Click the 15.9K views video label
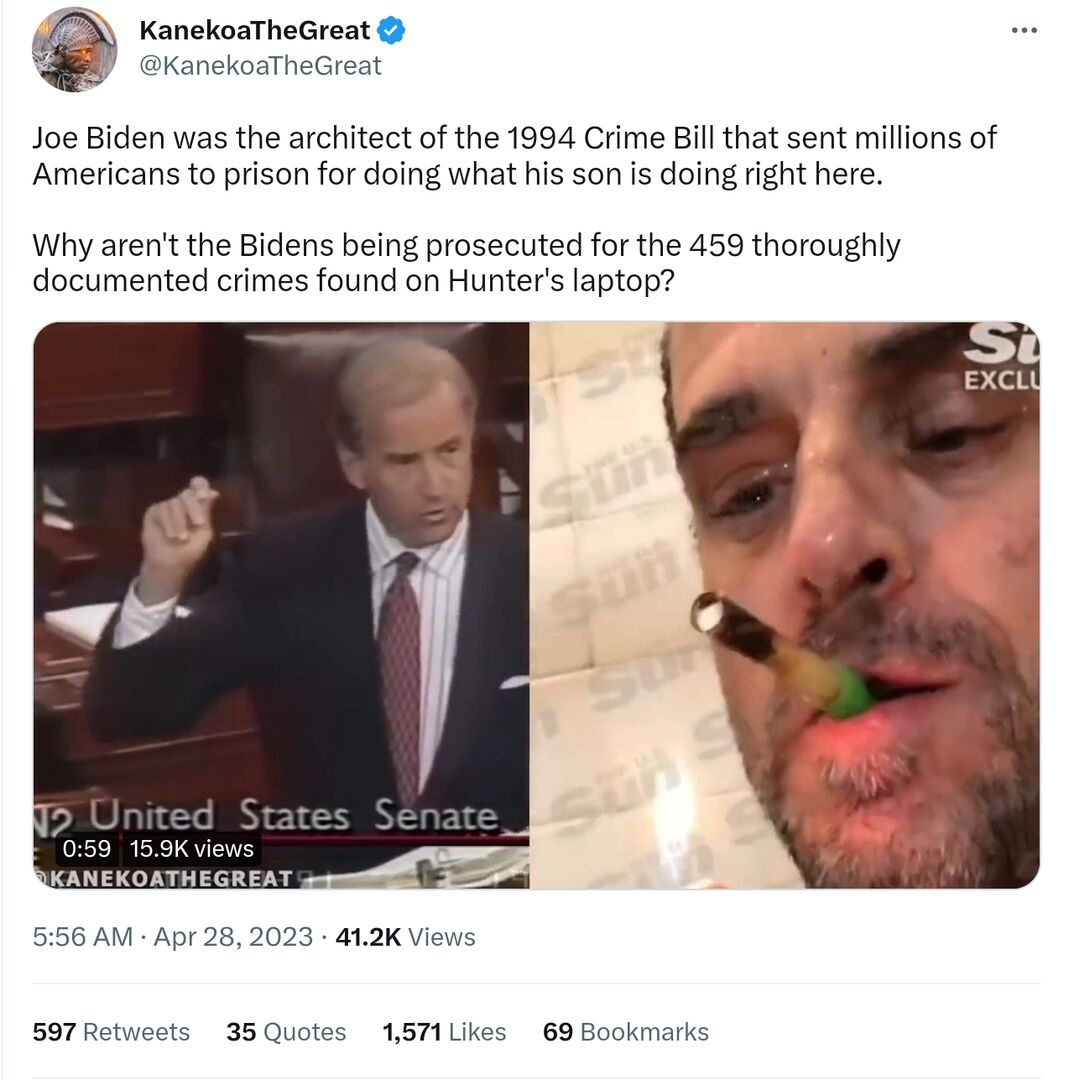The image size is (1069, 1080). click(x=192, y=848)
